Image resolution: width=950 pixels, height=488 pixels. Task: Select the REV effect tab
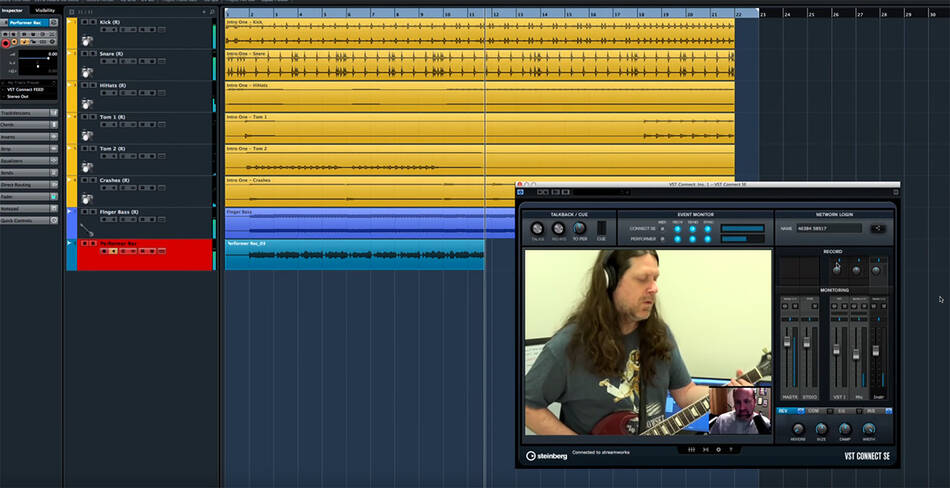point(791,410)
